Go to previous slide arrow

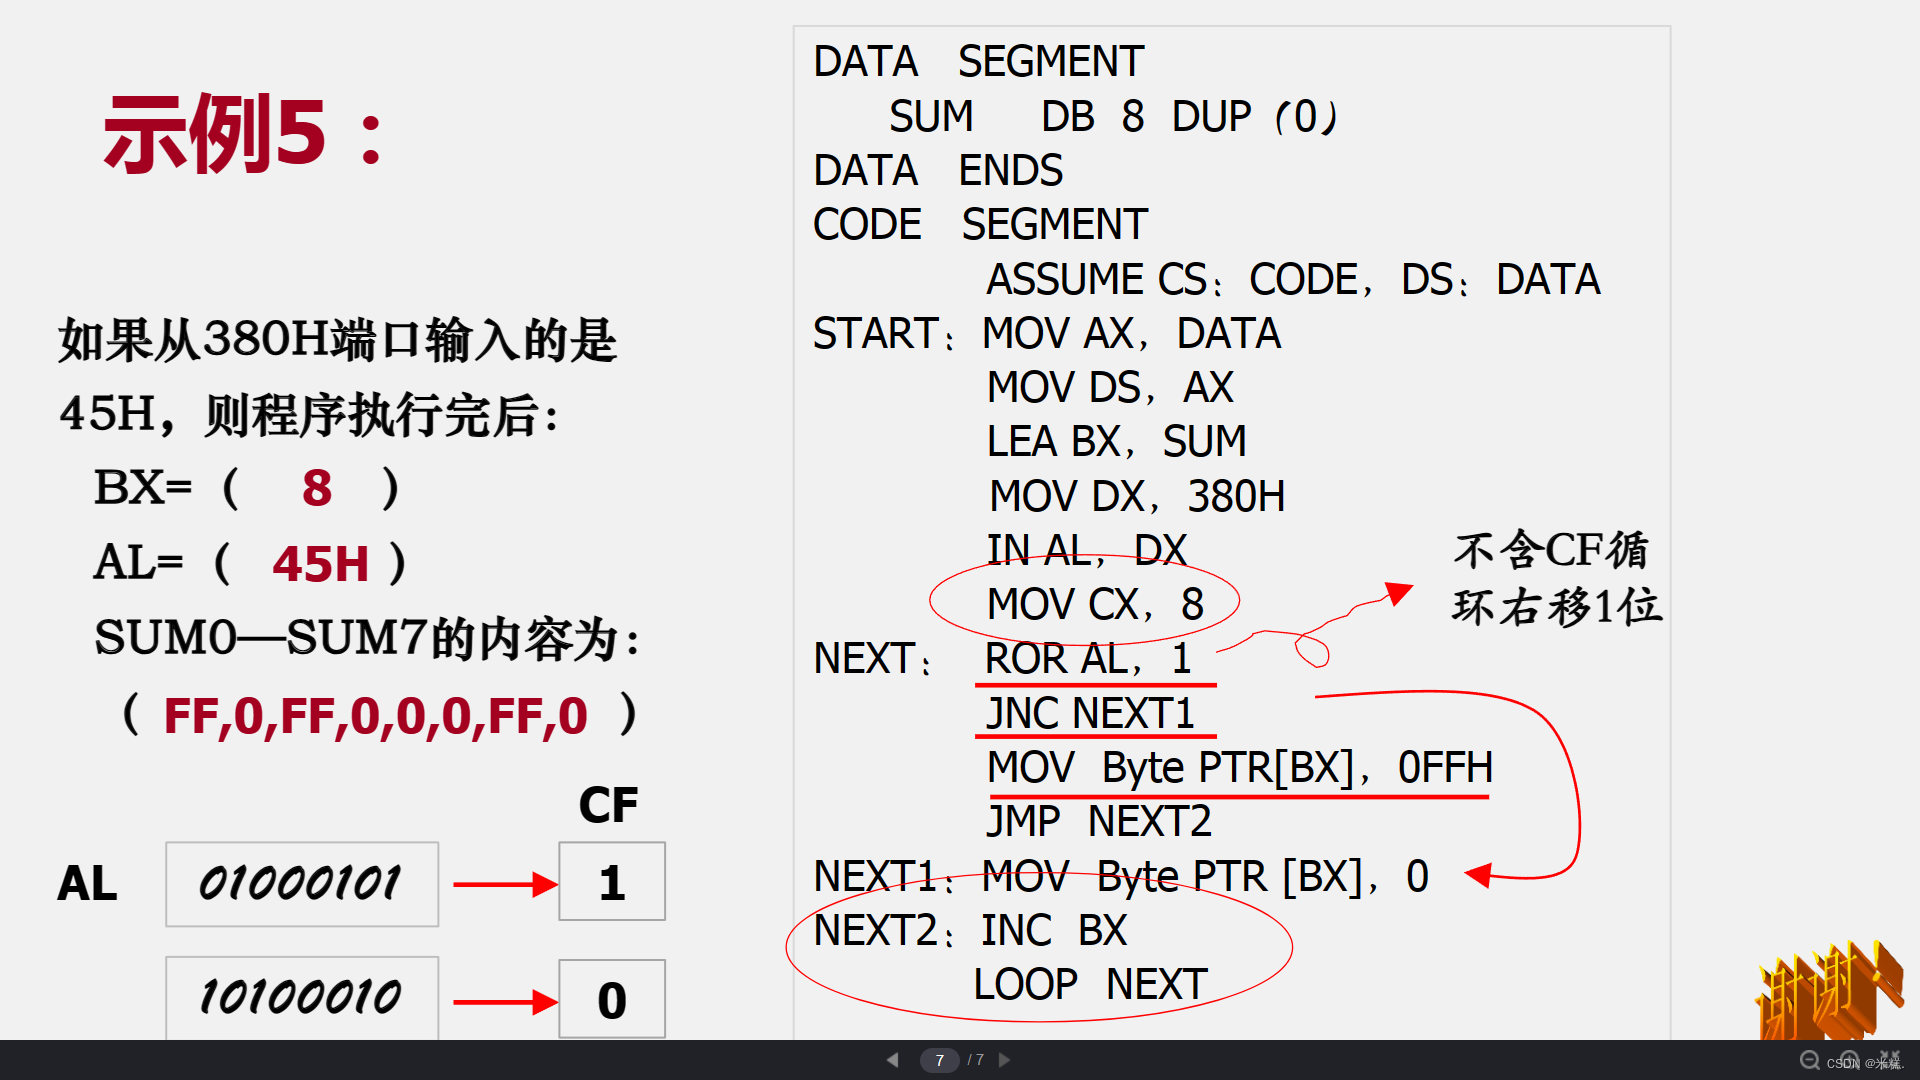[x=893, y=1060]
